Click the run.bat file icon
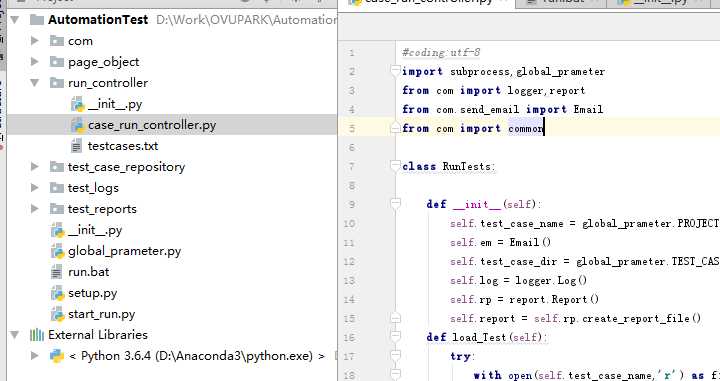Image resolution: width=720 pixels, height=381 pixels. pos(56,272)
